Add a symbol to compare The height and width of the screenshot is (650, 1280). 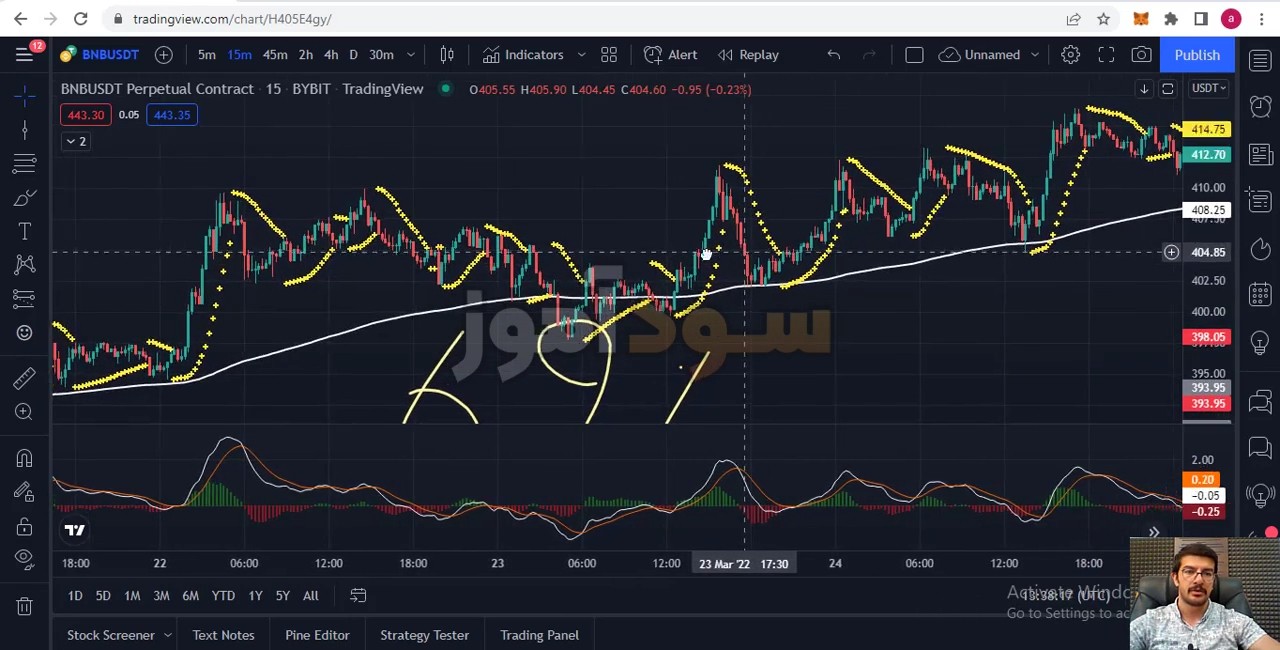tap(163, 55)
